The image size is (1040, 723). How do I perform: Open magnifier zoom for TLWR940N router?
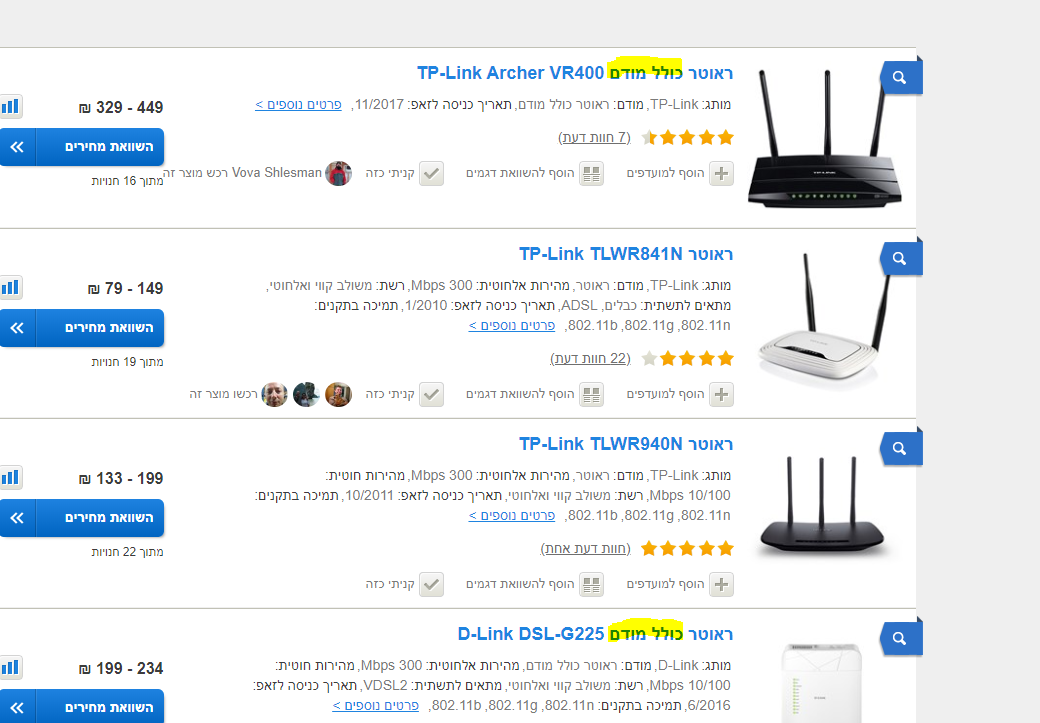(x=900, y=448)
